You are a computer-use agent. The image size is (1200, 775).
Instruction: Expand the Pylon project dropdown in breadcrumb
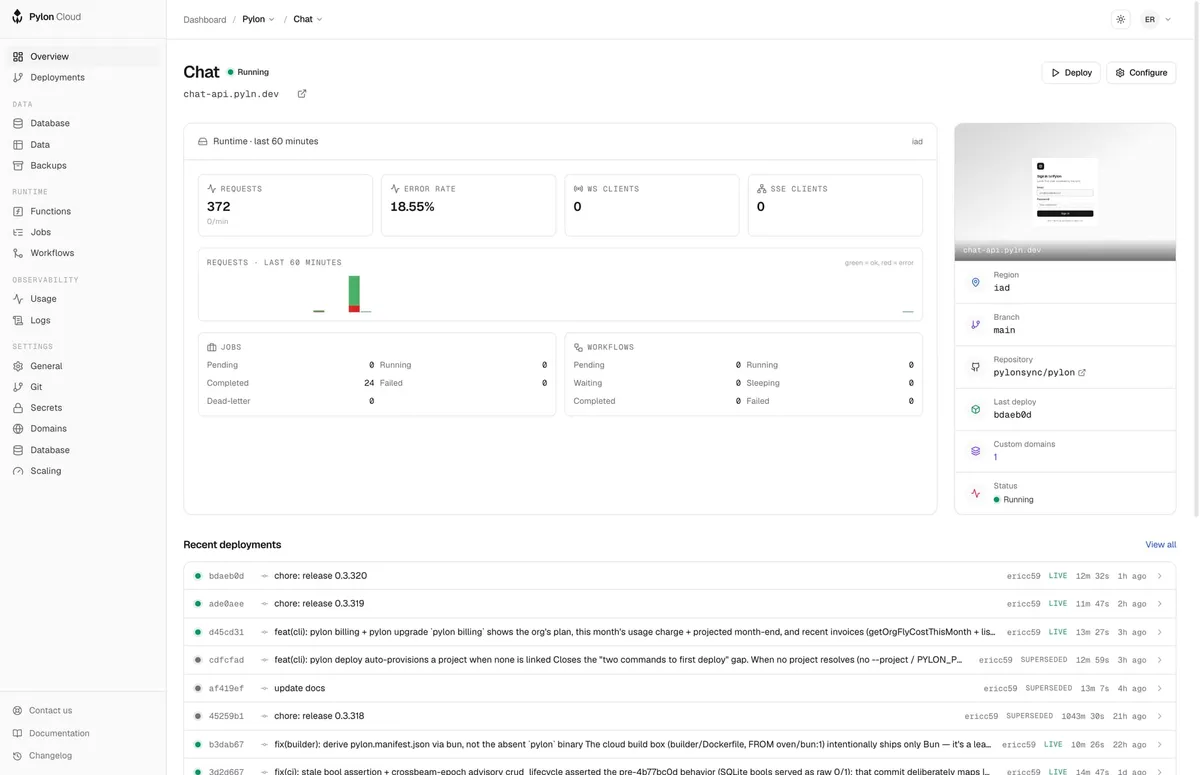pyautogui.click(x=258, y=19)
